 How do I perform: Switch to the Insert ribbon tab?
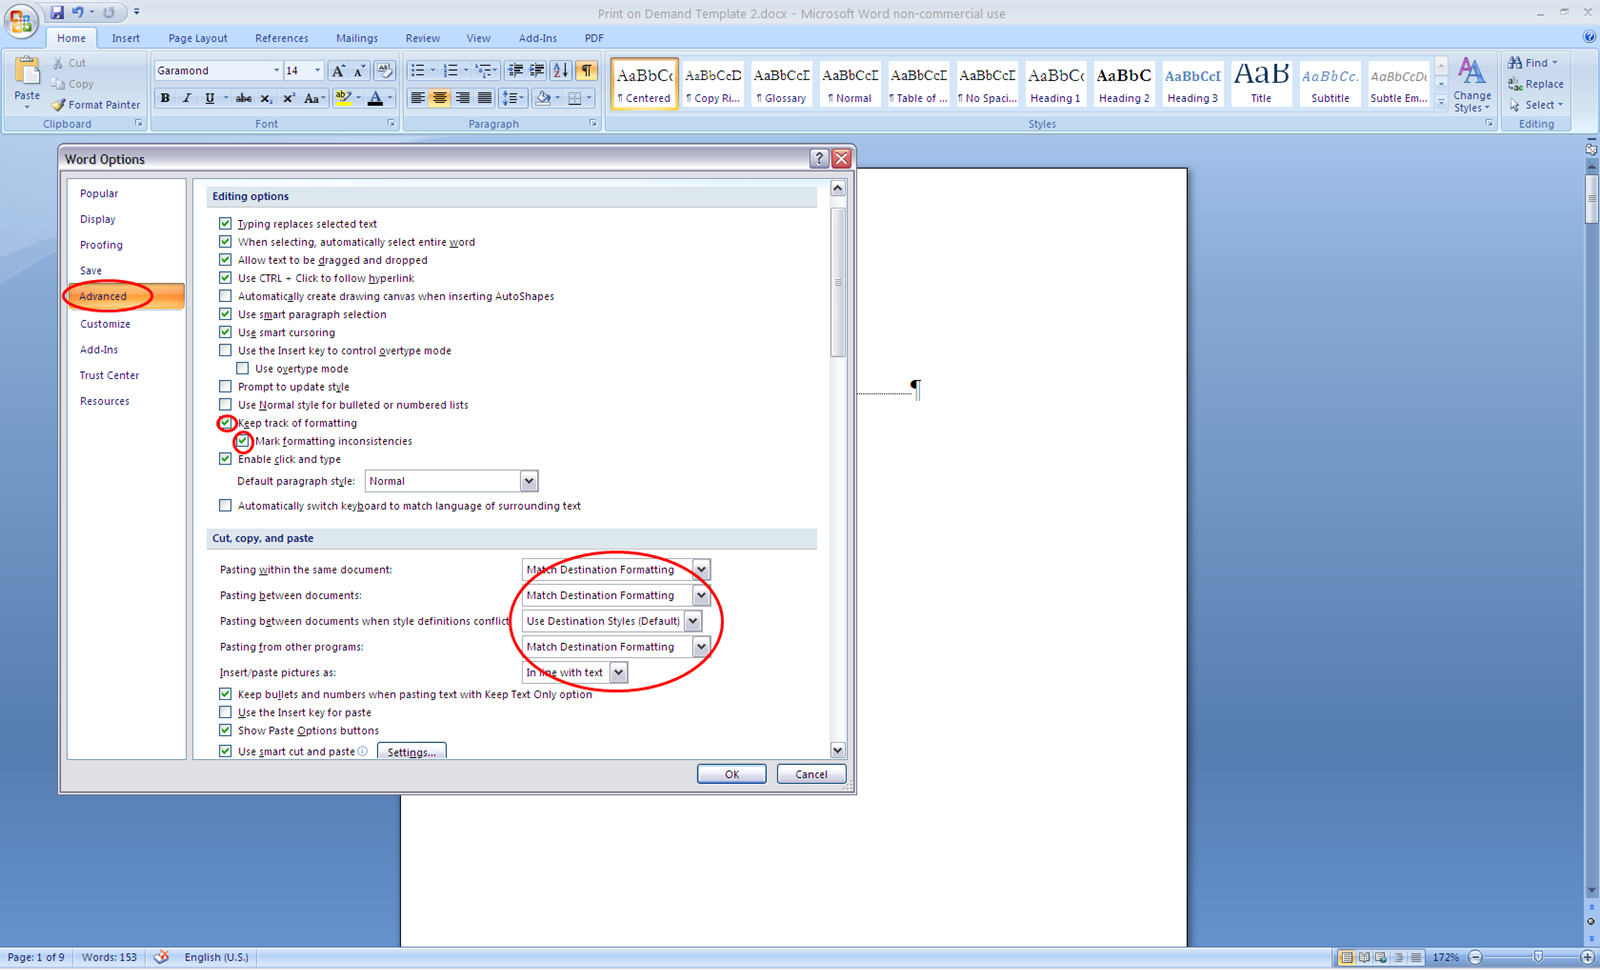pyautogui.click(x=125, y=38)
